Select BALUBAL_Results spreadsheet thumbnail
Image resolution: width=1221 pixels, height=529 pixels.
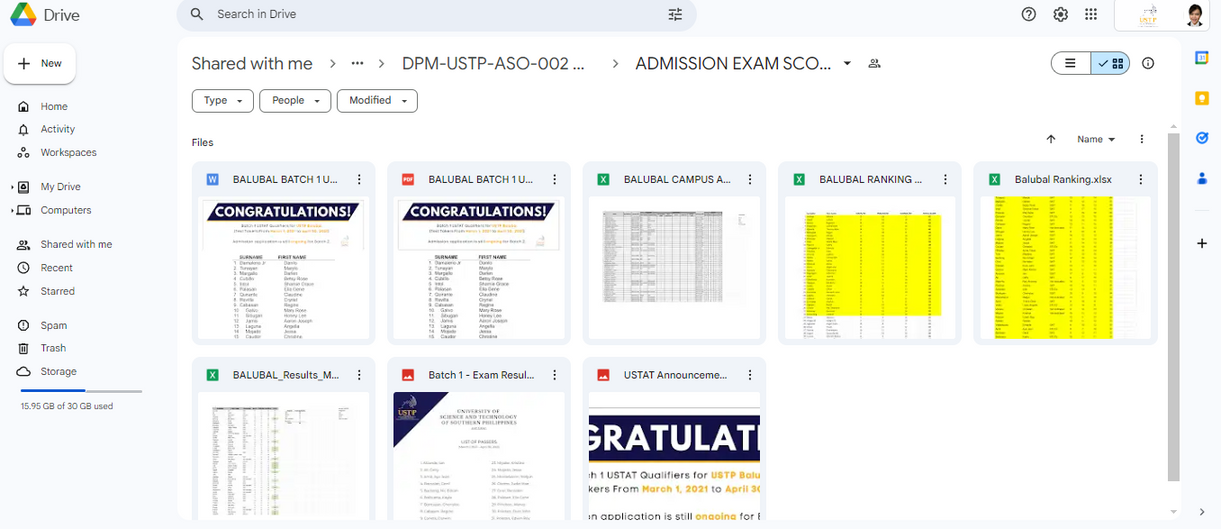point(283,455)
